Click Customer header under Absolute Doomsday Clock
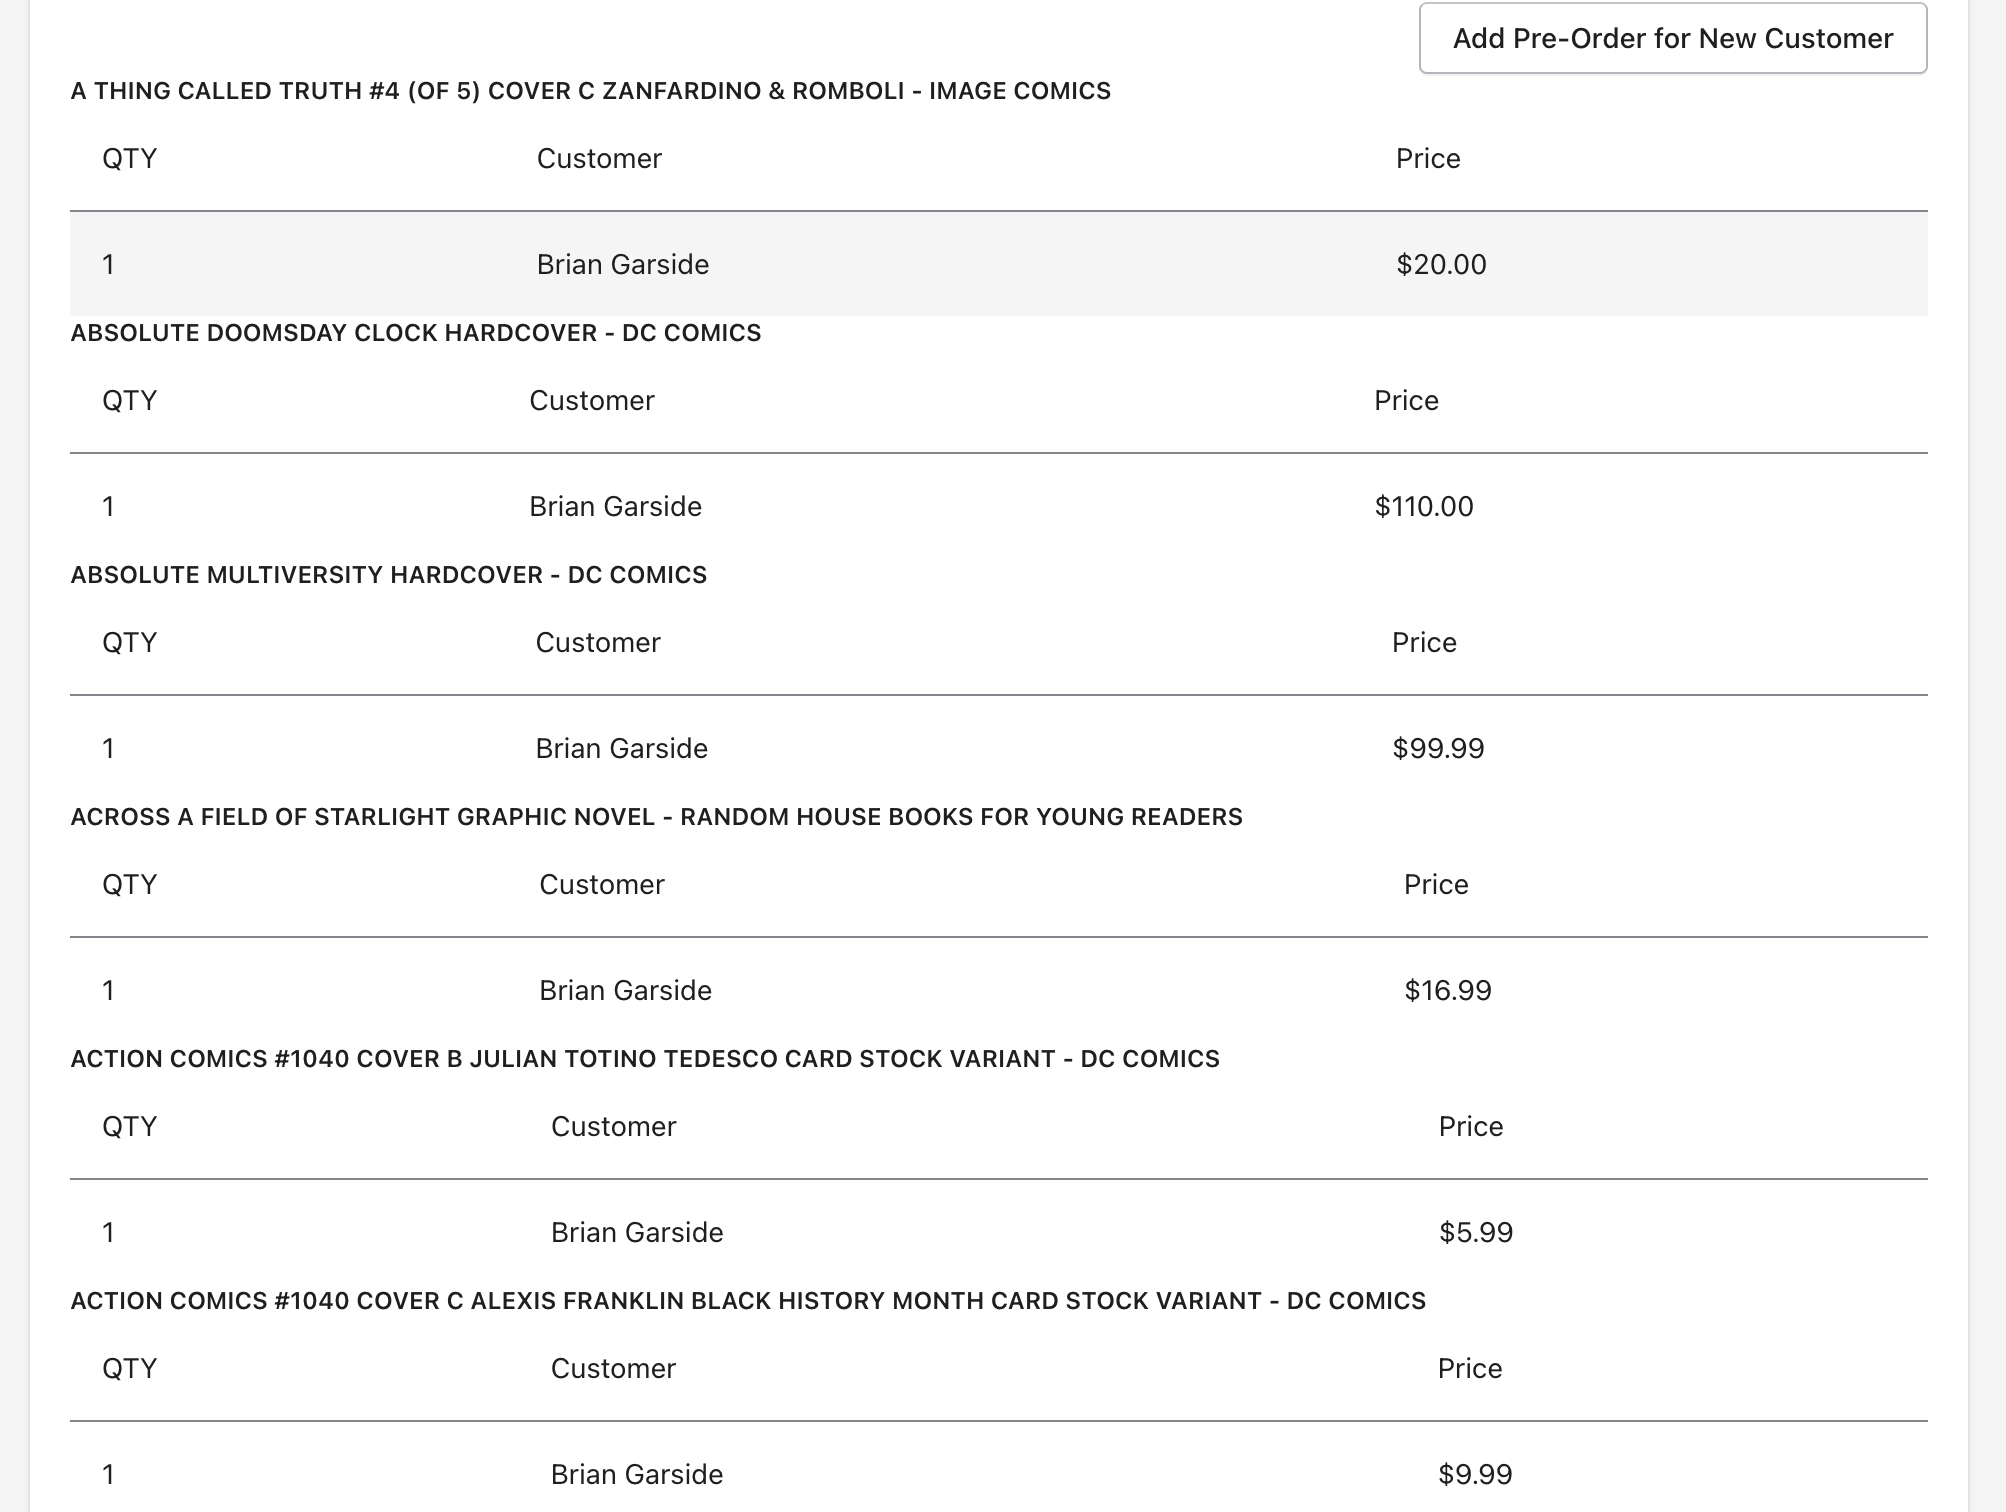This screenshot has width=2006, height=1512. 592,401
